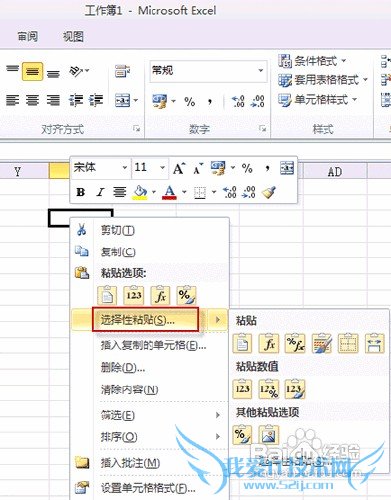Align text left in ribbon

click(x=12, y=100)
